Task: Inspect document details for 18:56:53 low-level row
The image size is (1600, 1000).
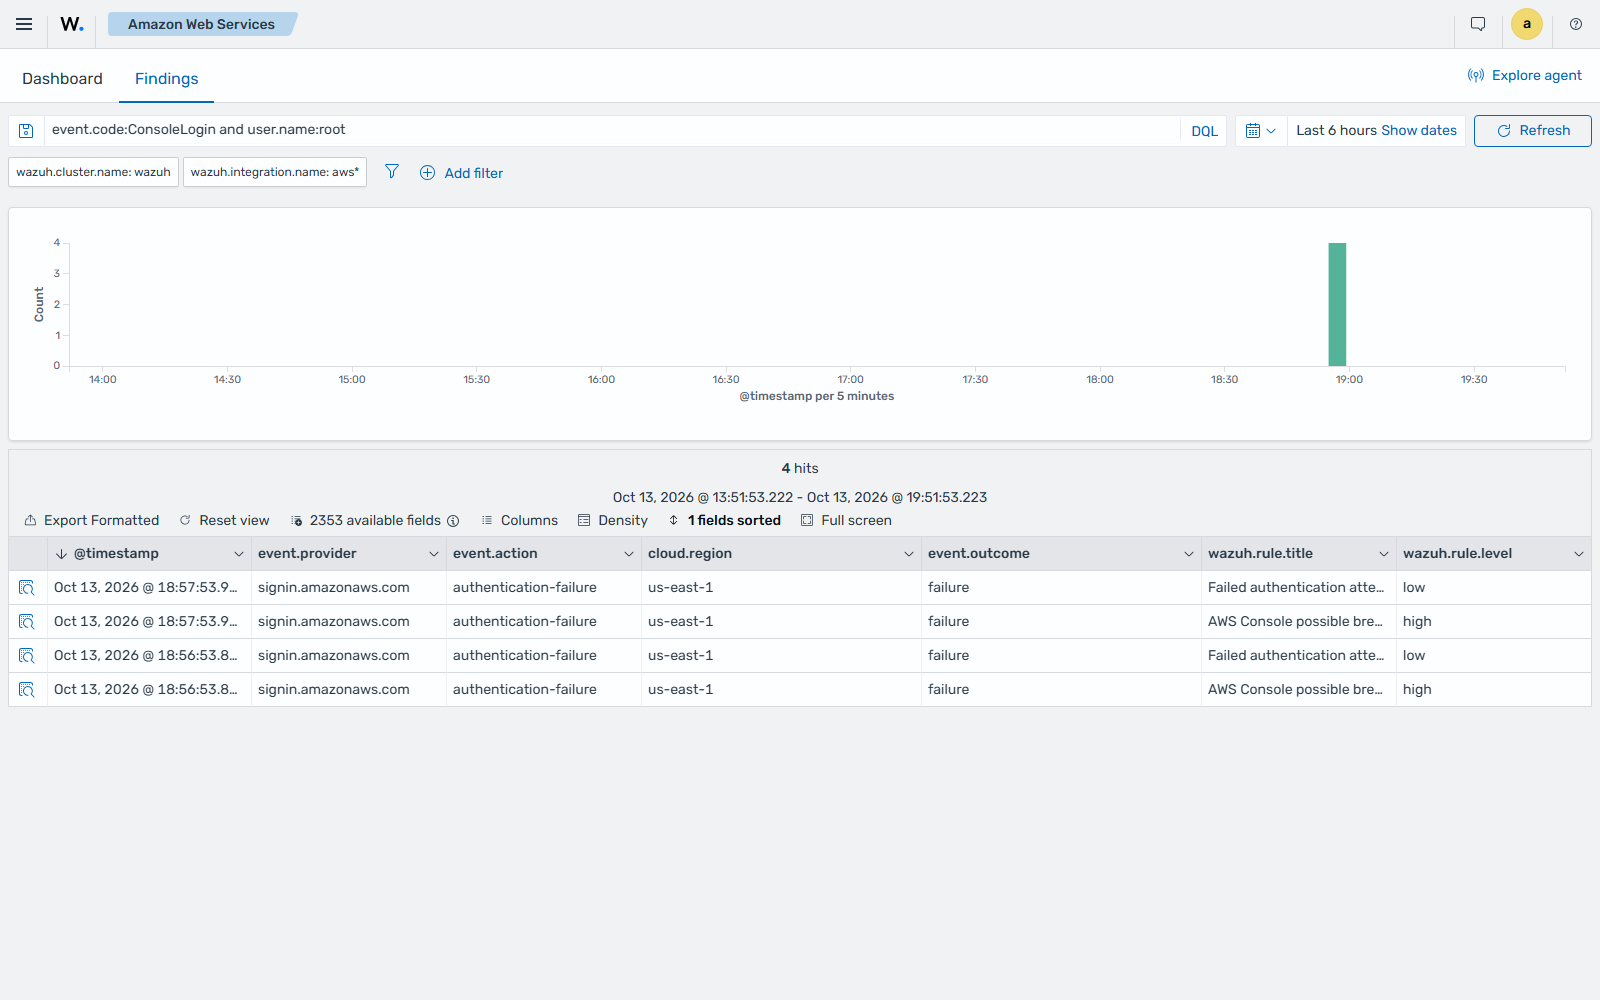Action: tap(27, 656)
